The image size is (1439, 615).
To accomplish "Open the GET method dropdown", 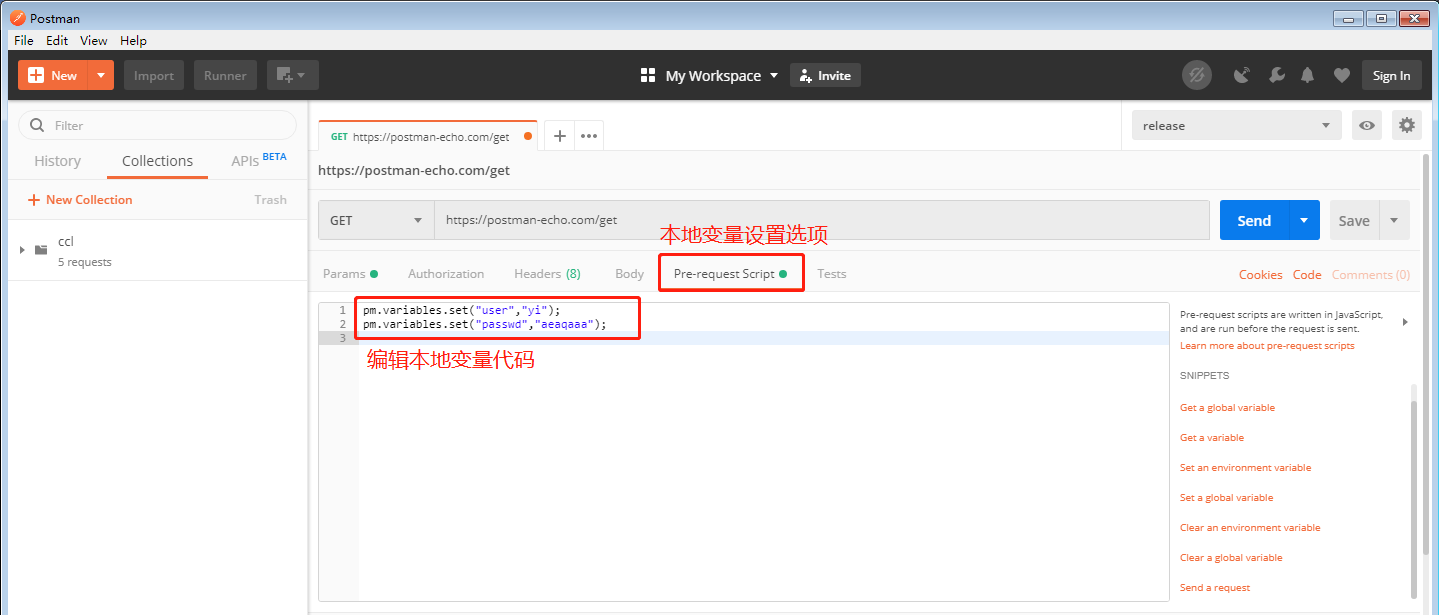I will [x=376, y=220].
